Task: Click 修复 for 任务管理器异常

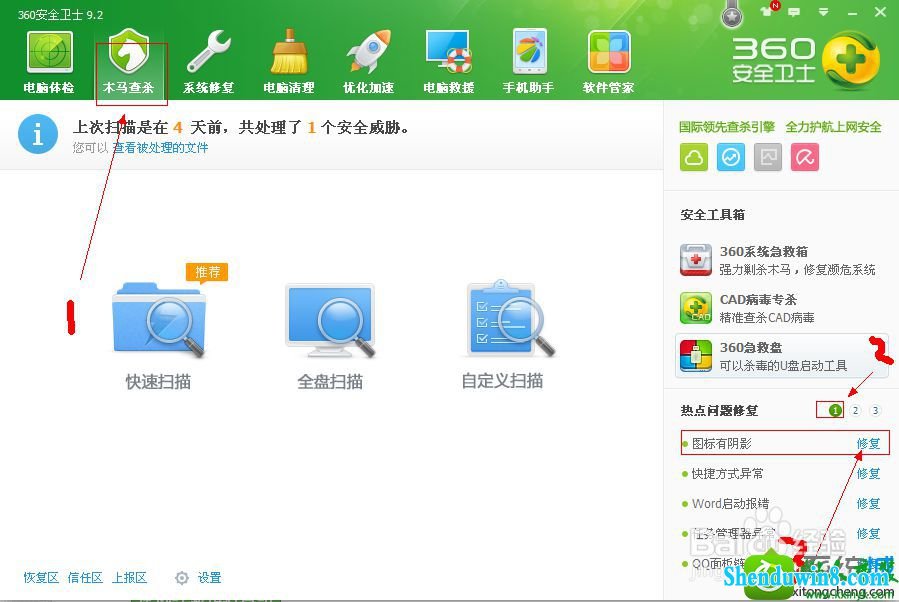Action: pyautogui.click(x=868, y=534)
